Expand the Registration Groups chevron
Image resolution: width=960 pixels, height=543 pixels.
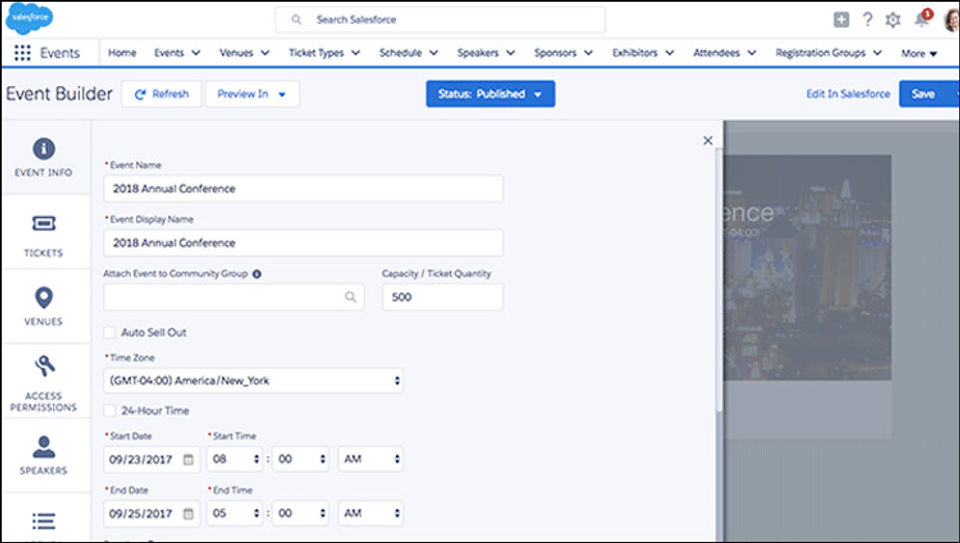877,53
